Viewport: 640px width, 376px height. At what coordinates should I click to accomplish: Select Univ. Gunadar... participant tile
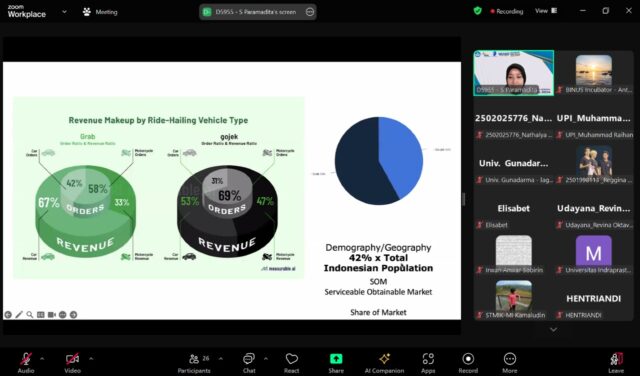513,163
